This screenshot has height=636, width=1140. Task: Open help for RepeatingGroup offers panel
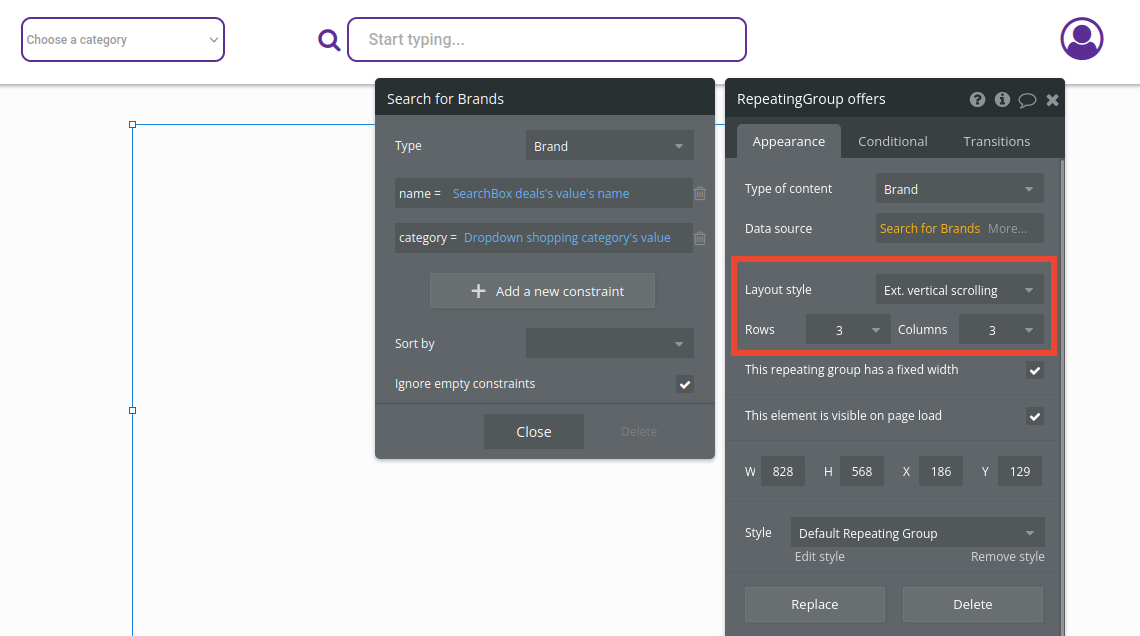point(977,99)
